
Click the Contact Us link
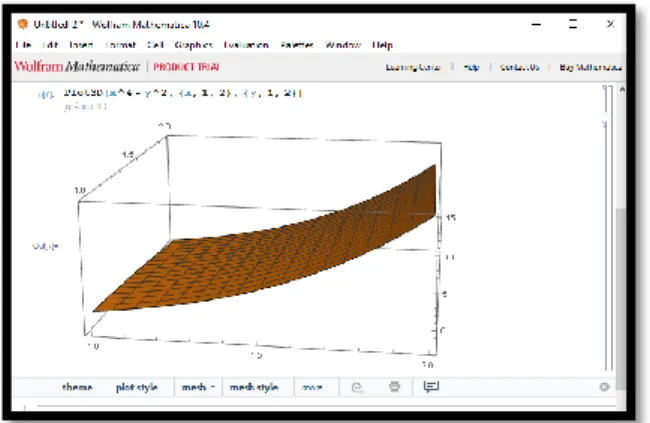[x=519, y=67]
